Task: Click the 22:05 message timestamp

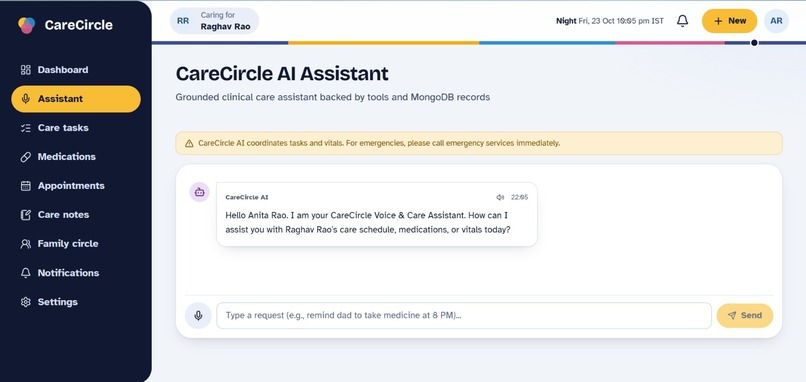Action: pos(520,197)
